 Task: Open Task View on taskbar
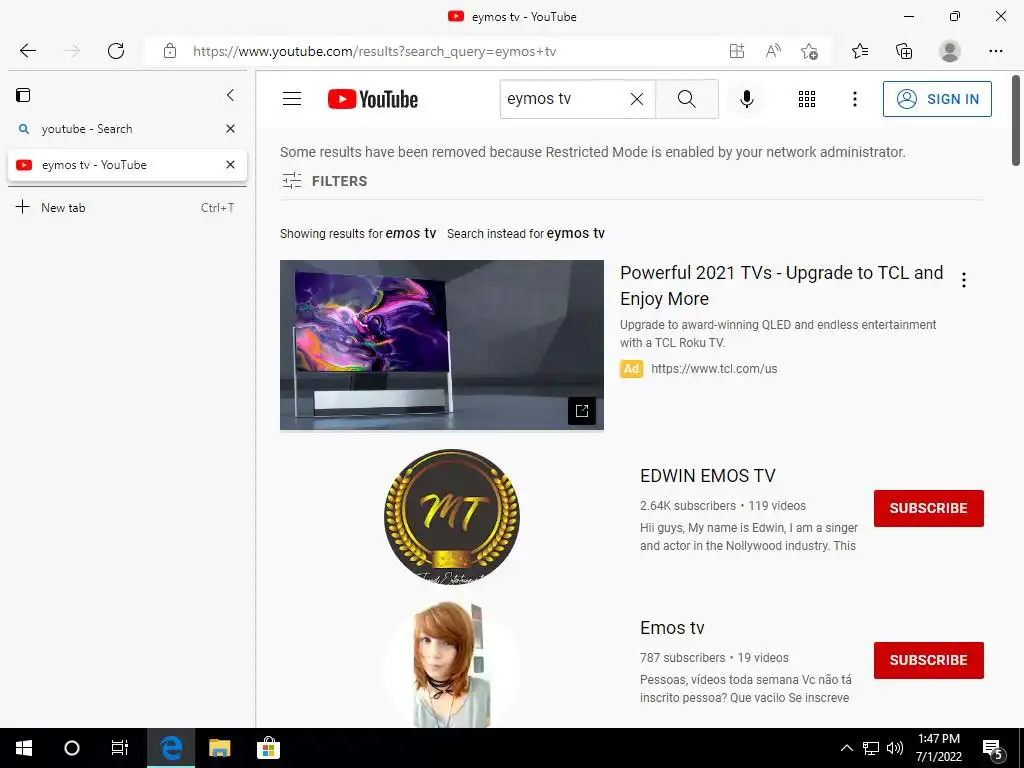[x=120, y=748]
